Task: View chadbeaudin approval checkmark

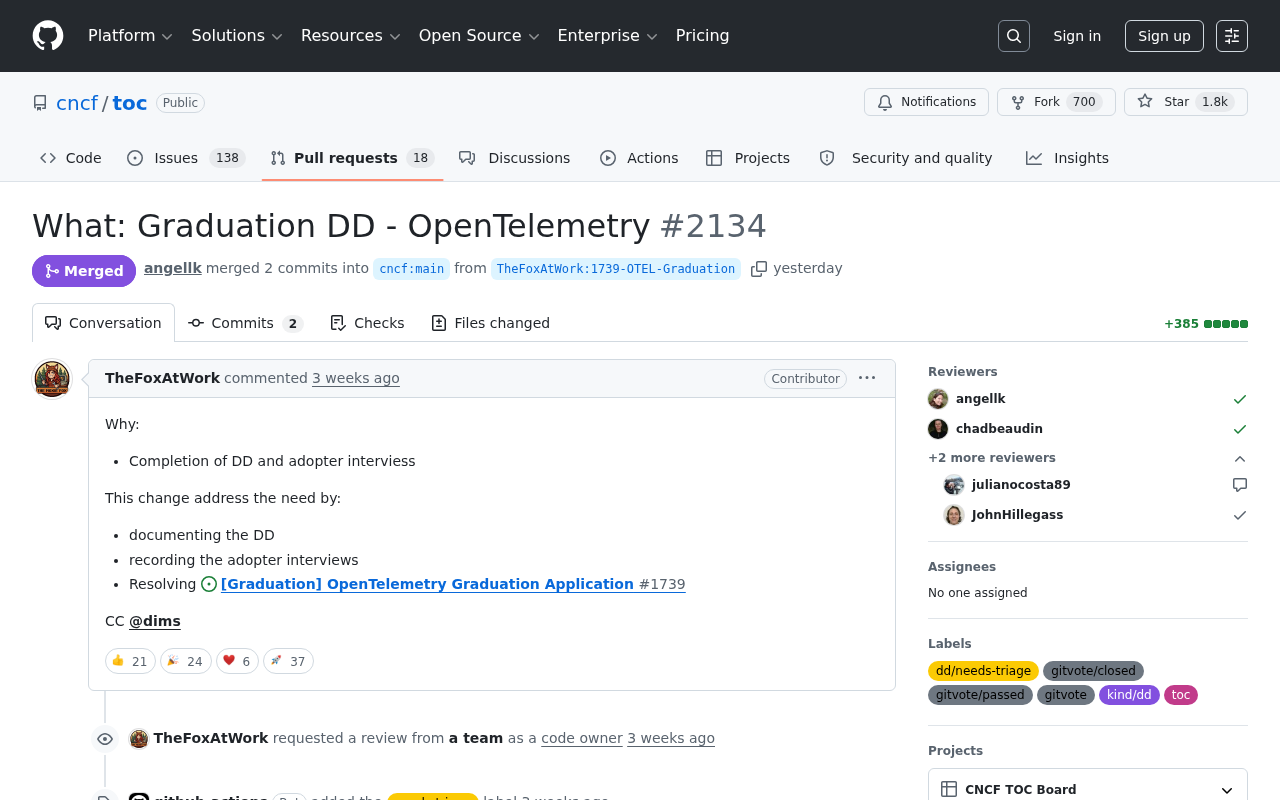Action: [1240, 429]
